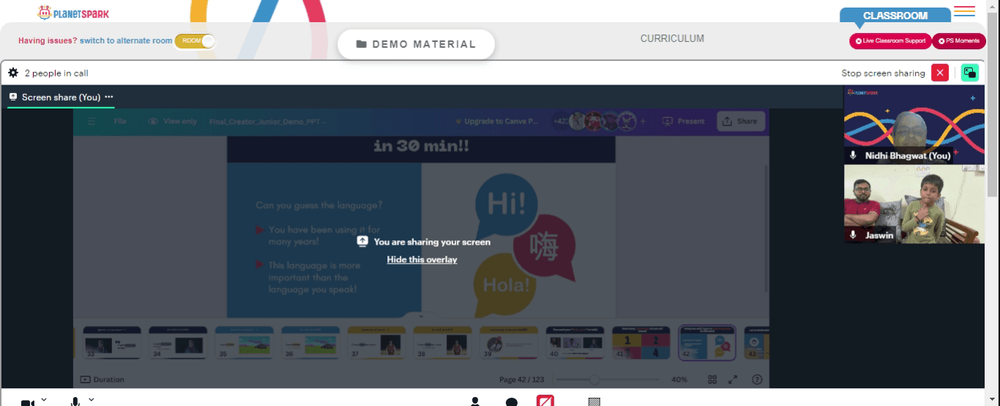Open the Canva File menu
This screenshot has height=406, width=1000.
click(x=120, y=121)
